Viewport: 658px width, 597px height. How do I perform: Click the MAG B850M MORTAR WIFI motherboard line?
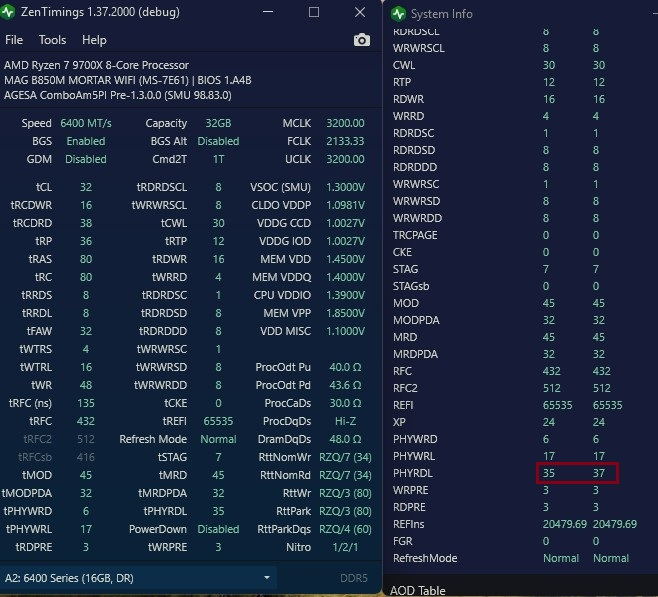(128, 80)
